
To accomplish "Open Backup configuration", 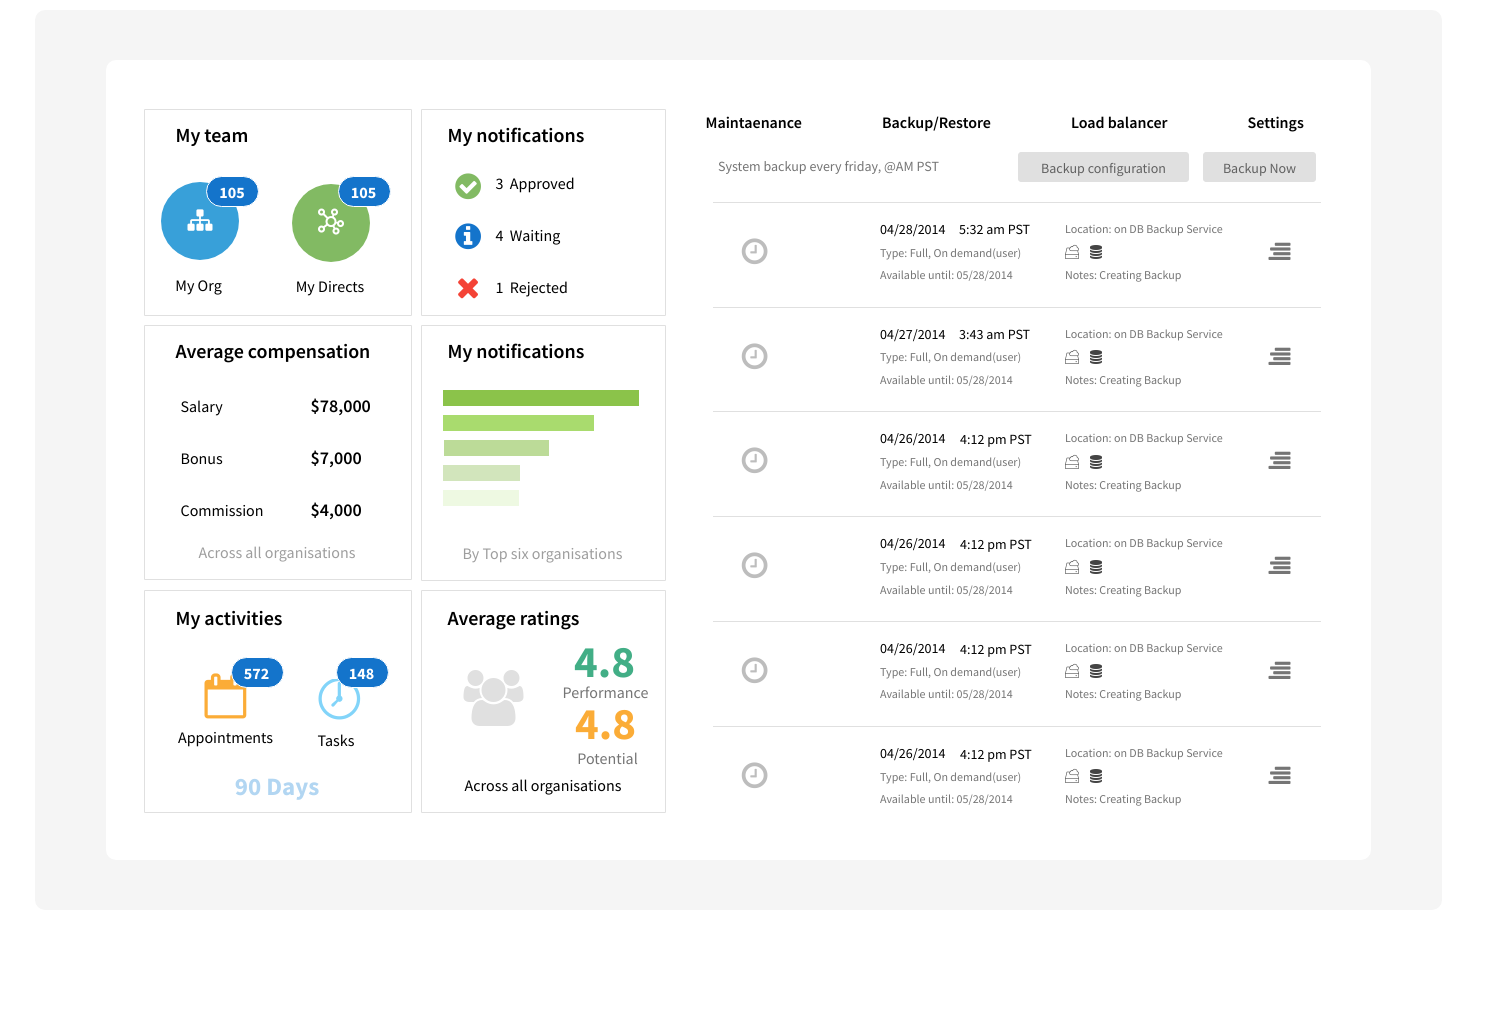I will (1103, 167).
